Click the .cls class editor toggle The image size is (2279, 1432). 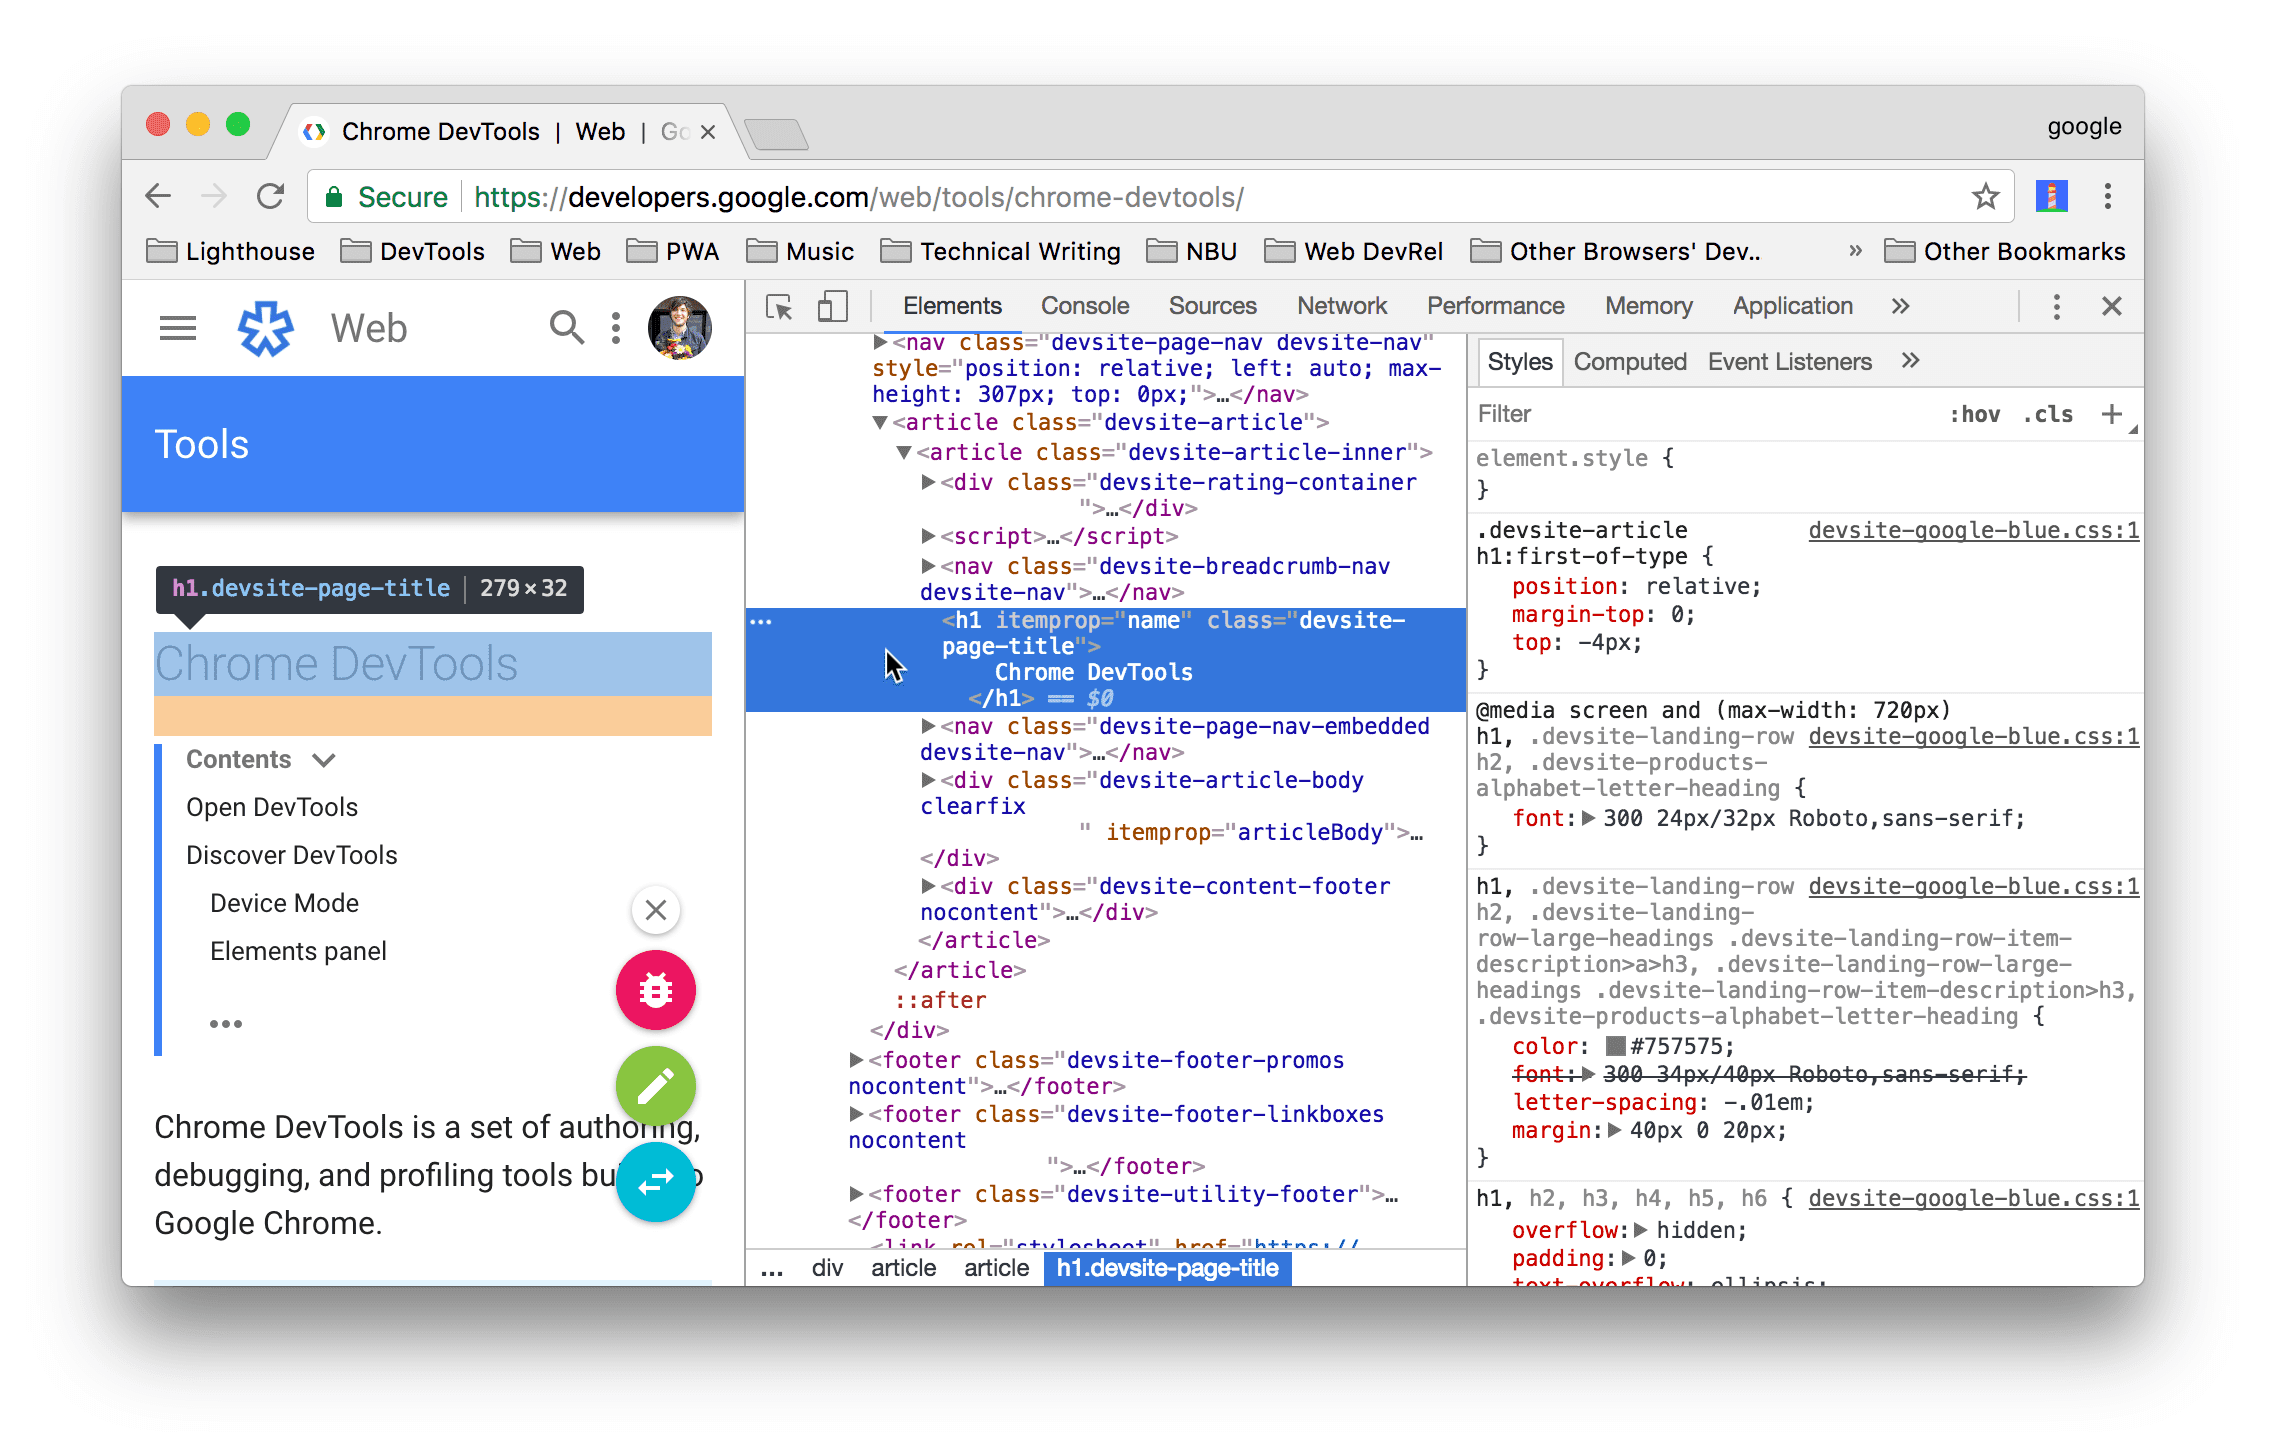2045,416
